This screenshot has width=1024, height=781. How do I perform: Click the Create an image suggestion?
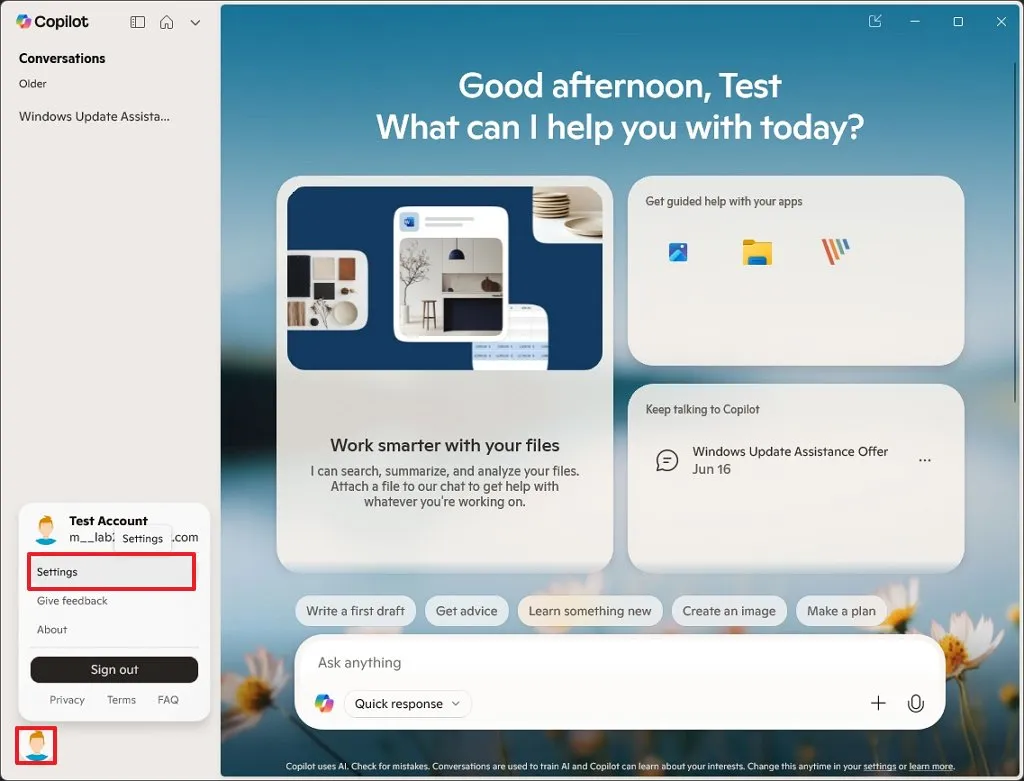click(729, 611)
